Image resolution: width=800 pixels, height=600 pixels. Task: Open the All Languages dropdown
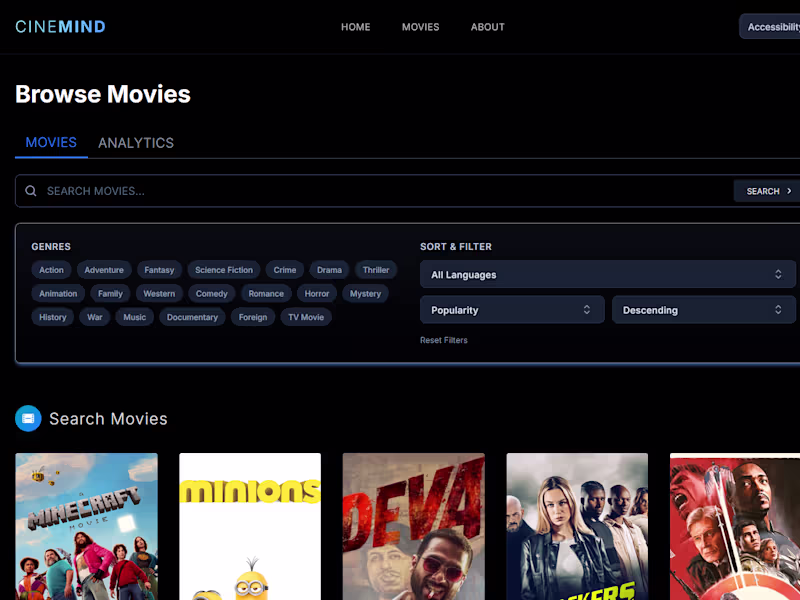click(x=608, y=274)
